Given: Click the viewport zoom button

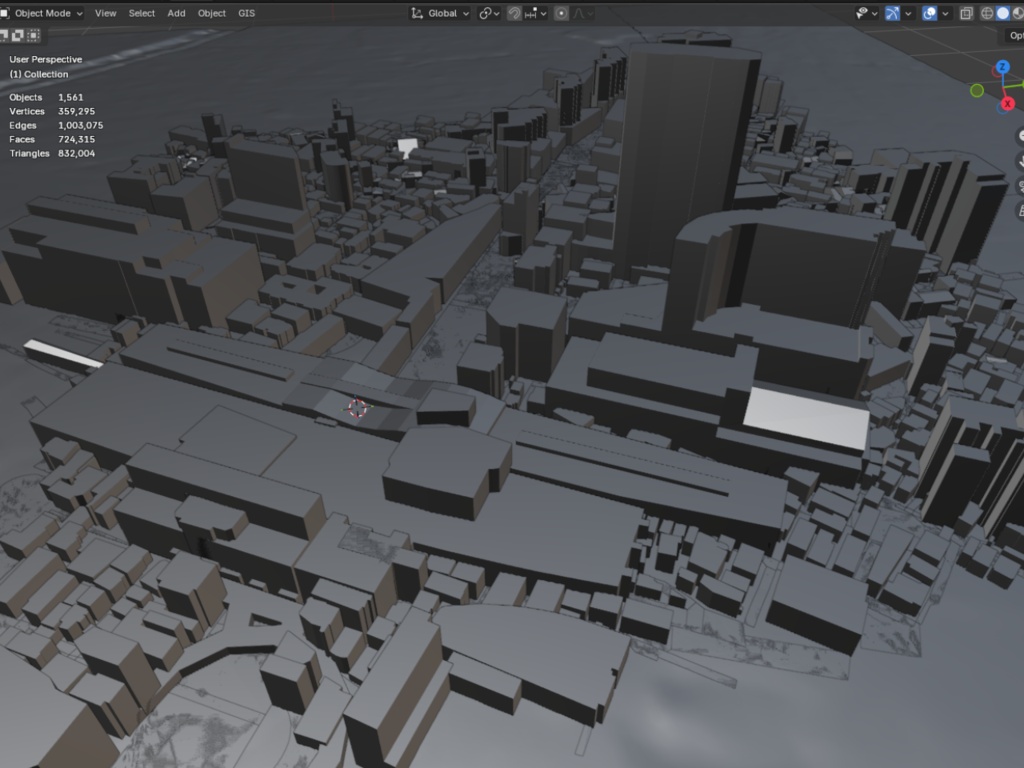Looking at the screenshot, I should click(x=1019, y=136).
